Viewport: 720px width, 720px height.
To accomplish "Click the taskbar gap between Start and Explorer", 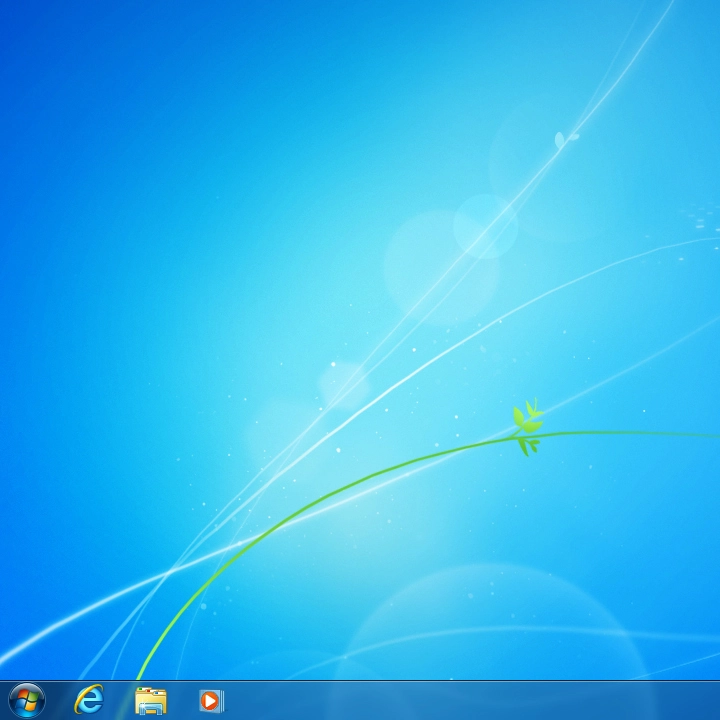I will click(x=57, y=700).
